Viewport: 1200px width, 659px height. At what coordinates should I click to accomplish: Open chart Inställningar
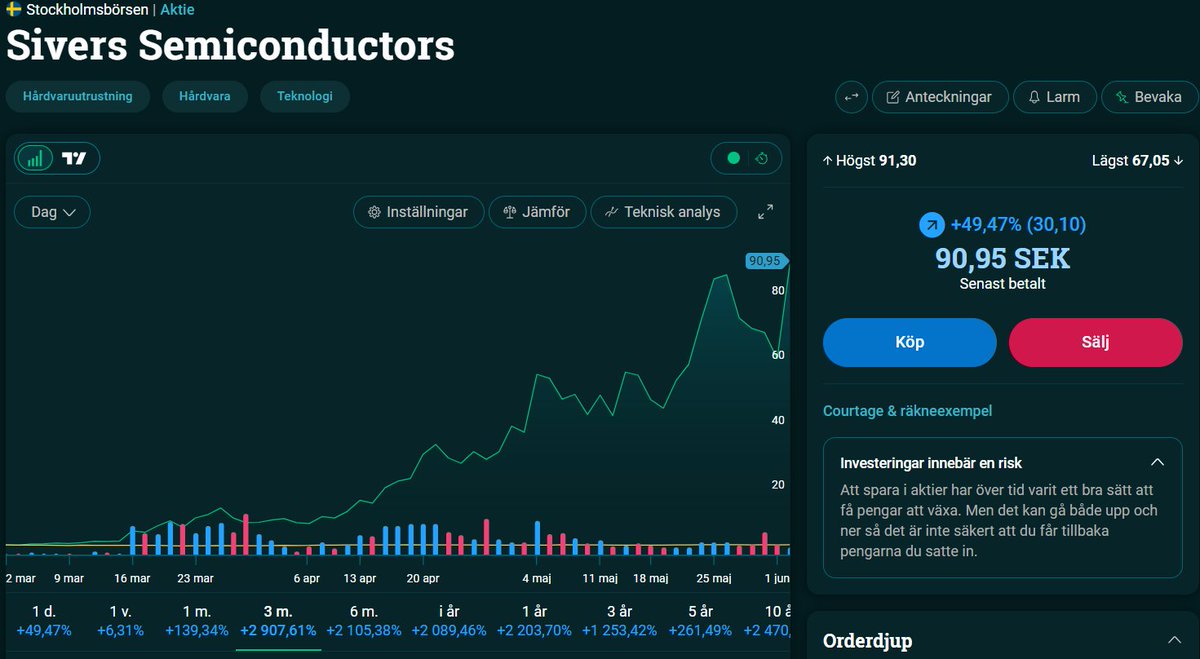(418, 212)
